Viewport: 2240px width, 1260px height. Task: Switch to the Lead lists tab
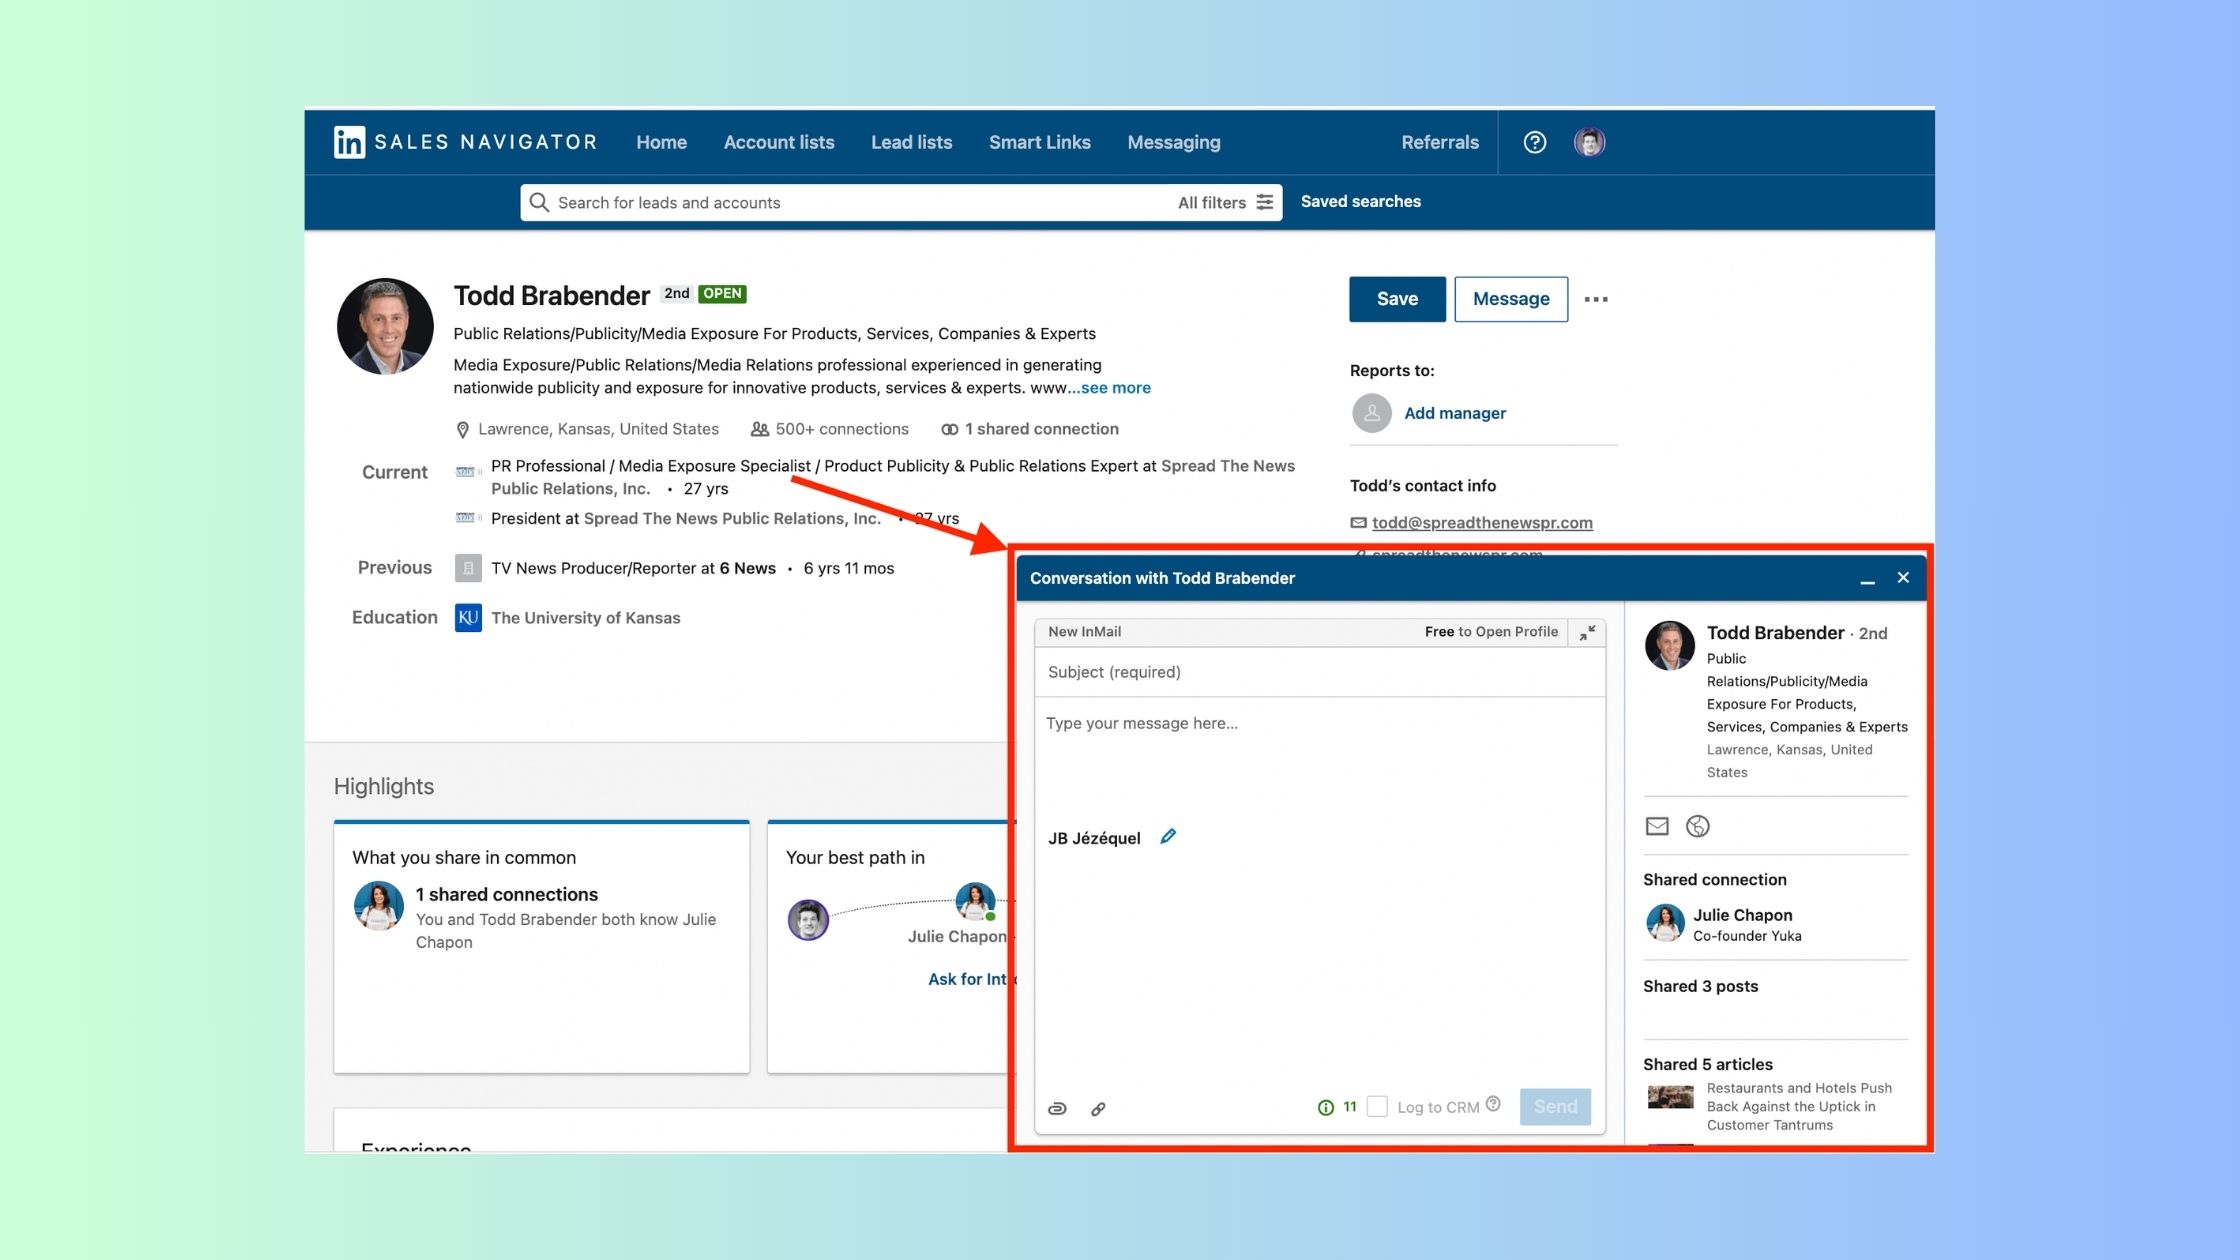tap(911, 142)
